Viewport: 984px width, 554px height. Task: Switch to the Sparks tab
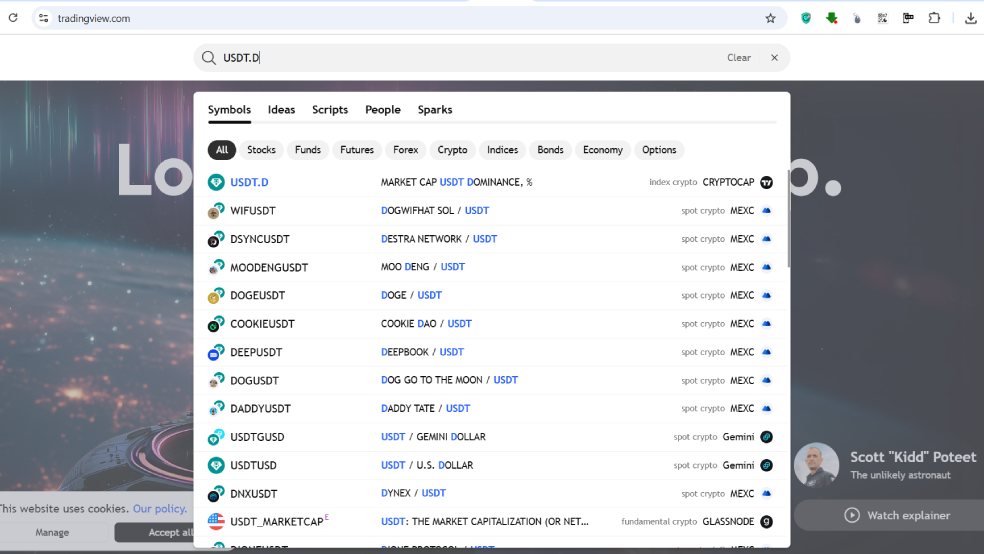435,110
